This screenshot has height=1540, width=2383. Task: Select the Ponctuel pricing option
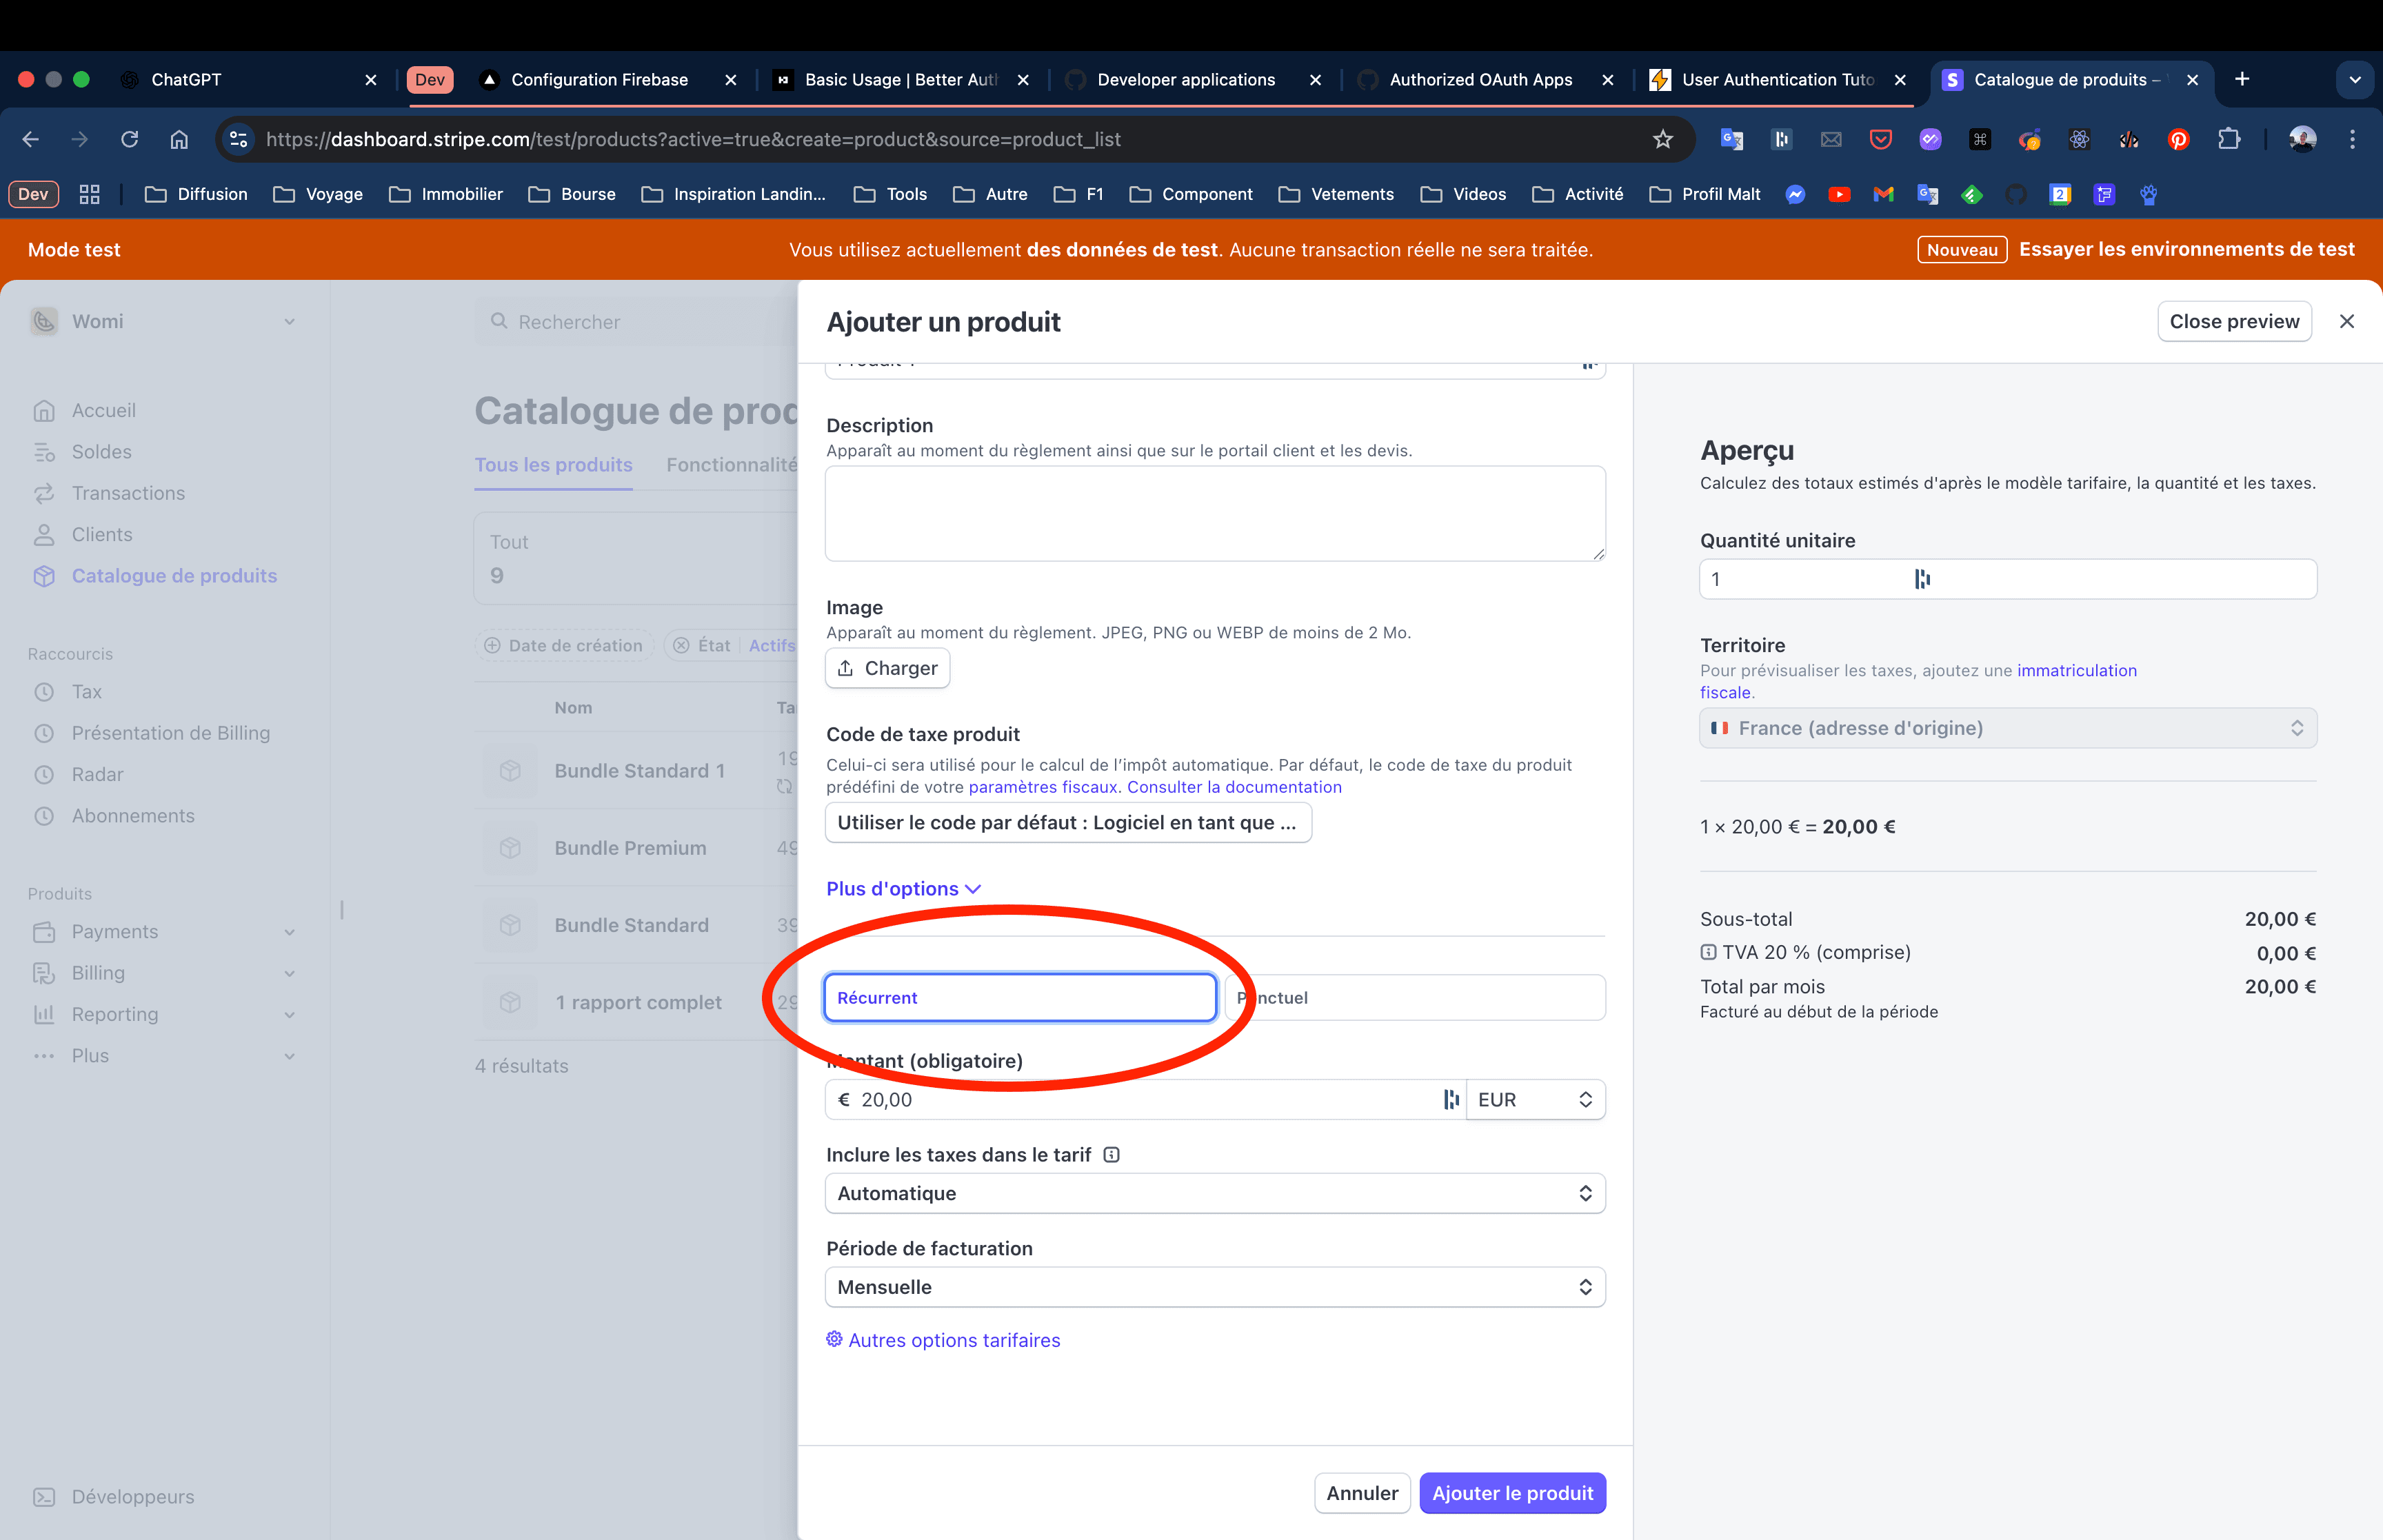click(1415, 997)
